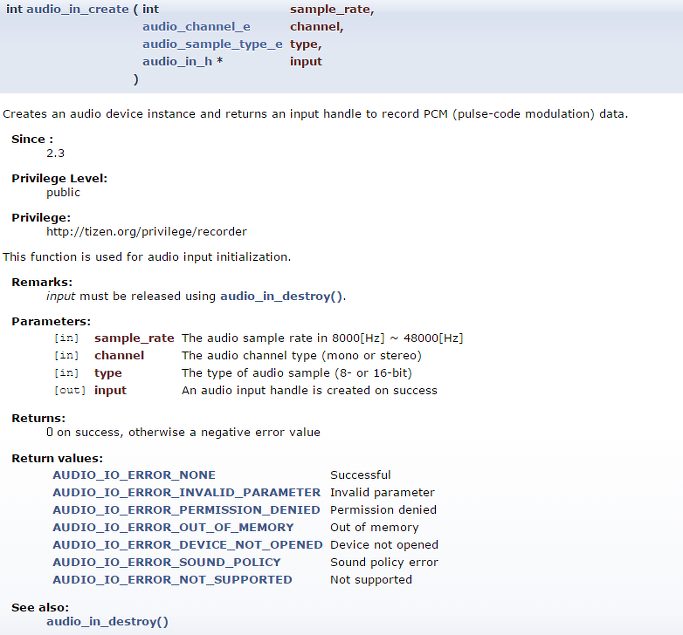
Task: Click the description 'Invalid parameter'
Action: pos(382,493)
